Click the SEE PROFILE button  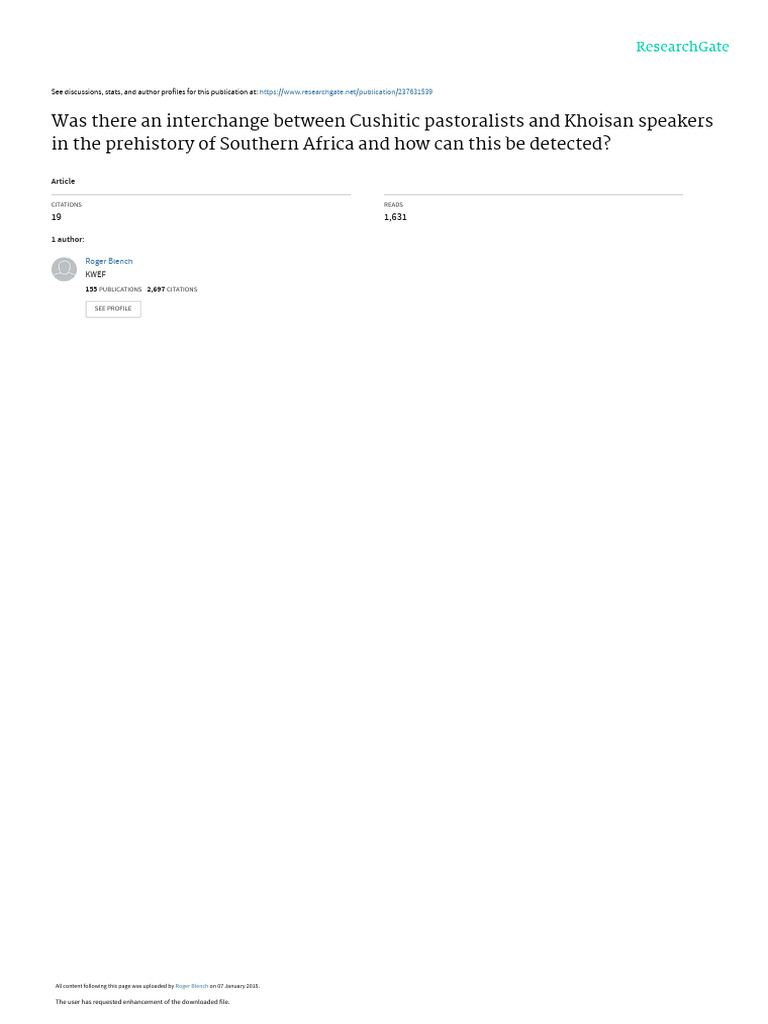pos(113,309)
